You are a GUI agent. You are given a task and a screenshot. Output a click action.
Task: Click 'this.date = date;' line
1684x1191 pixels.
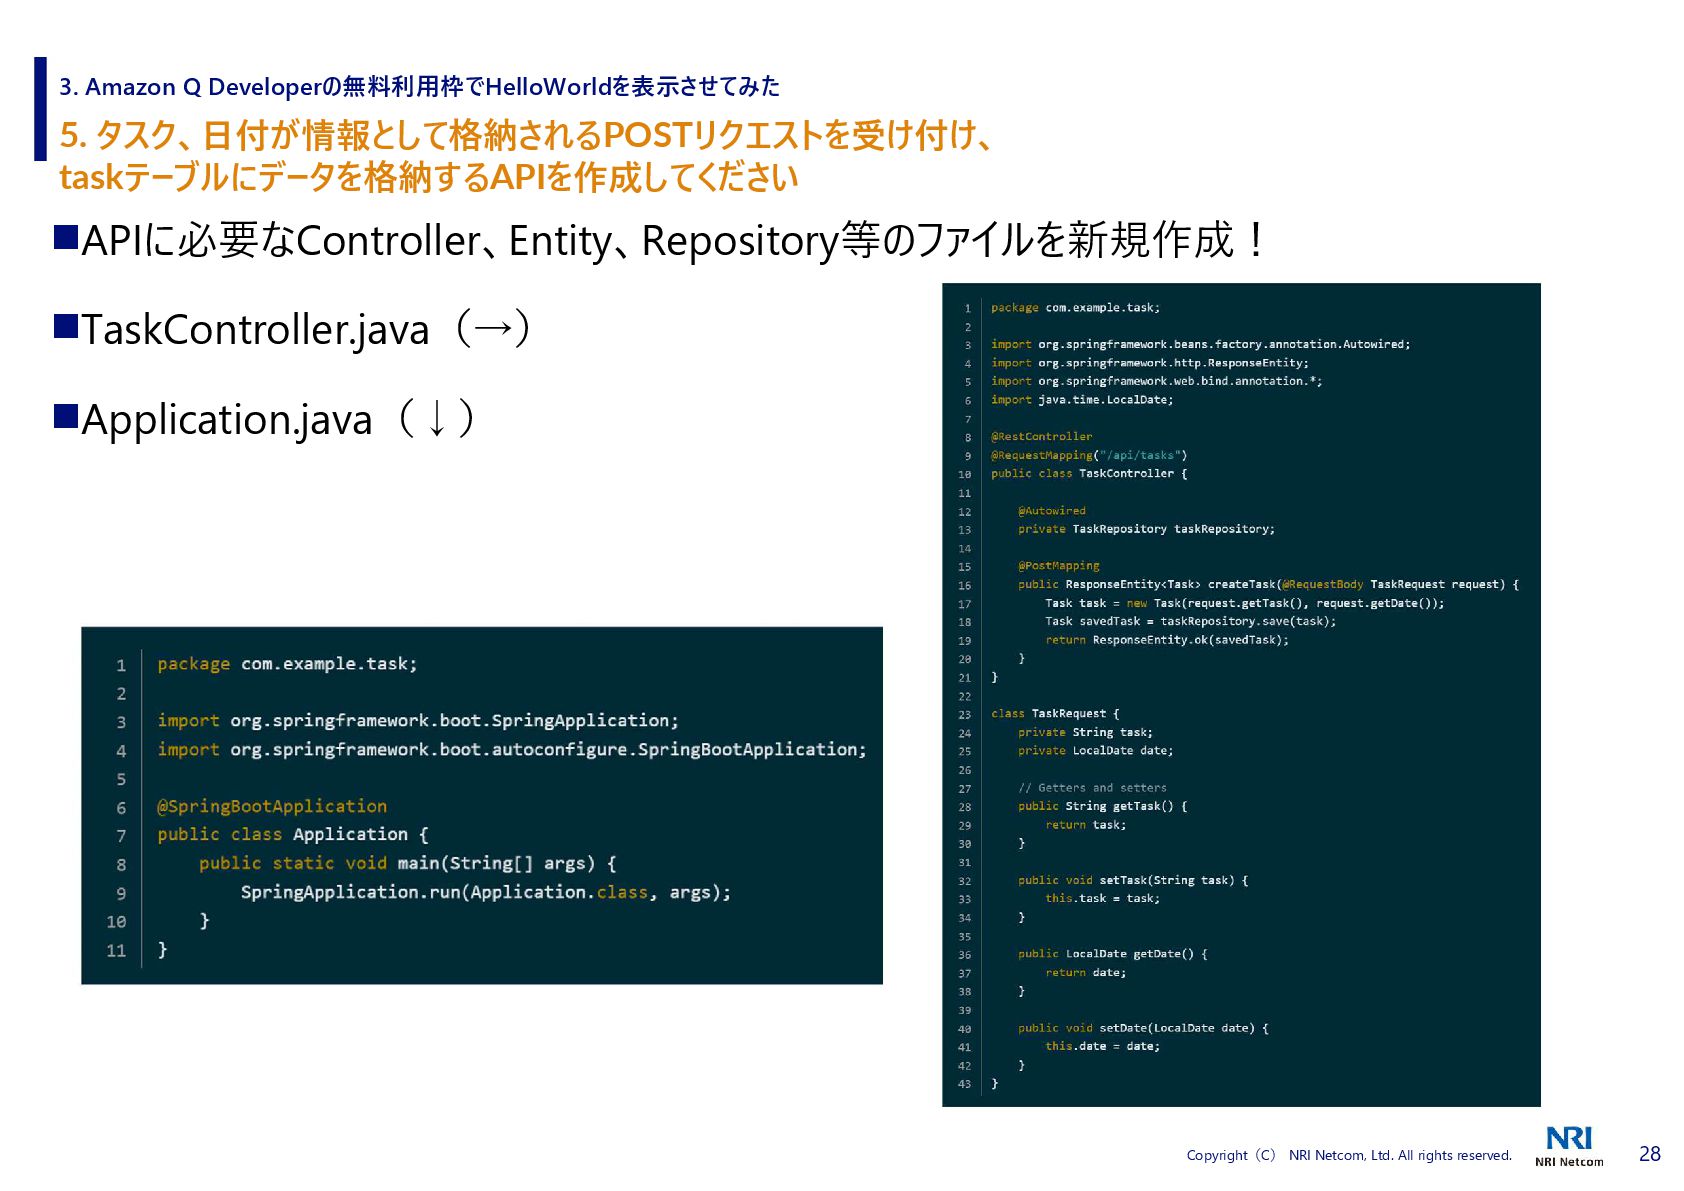coord(1103,1046)
